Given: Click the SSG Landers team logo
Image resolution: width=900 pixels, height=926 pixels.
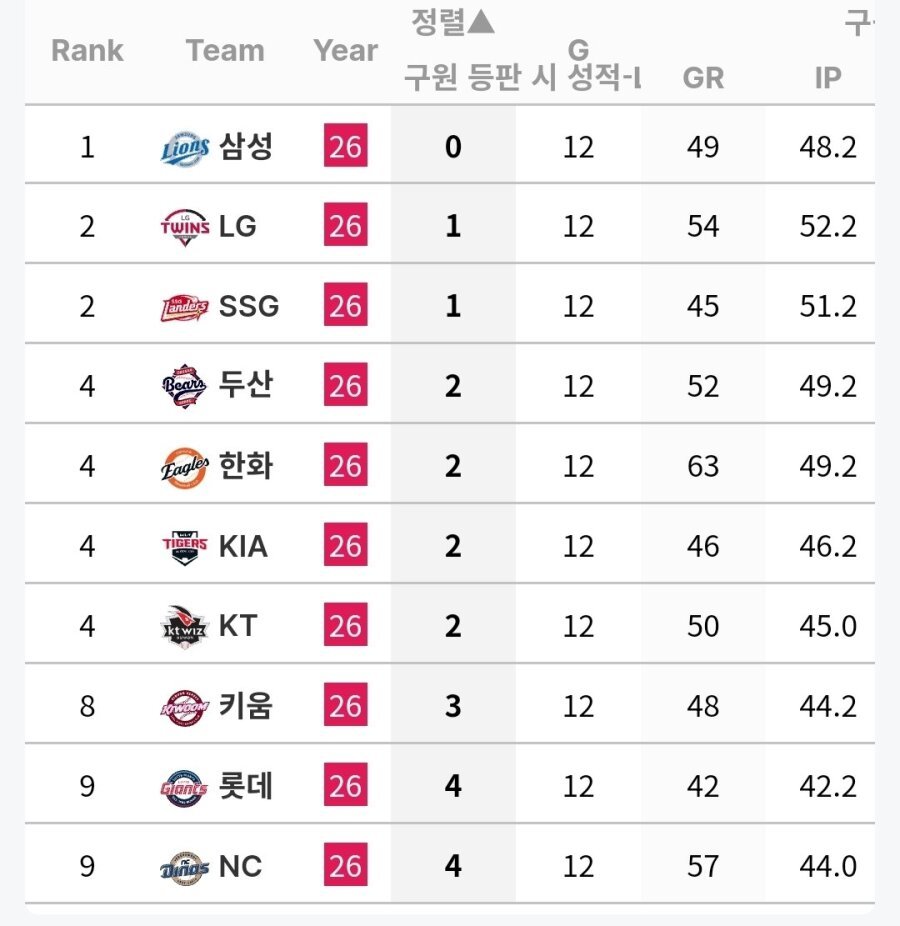Looking at the screenshot, I should pyautogui.click(x=185, y=307).
